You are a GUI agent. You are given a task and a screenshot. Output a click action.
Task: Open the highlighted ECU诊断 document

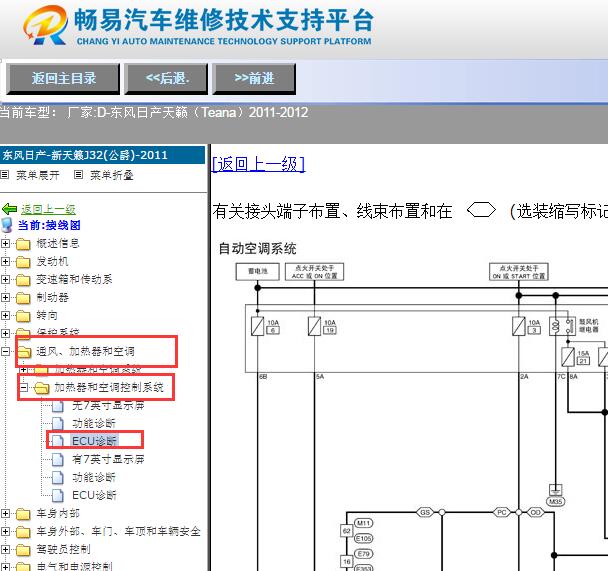point(94,441)
